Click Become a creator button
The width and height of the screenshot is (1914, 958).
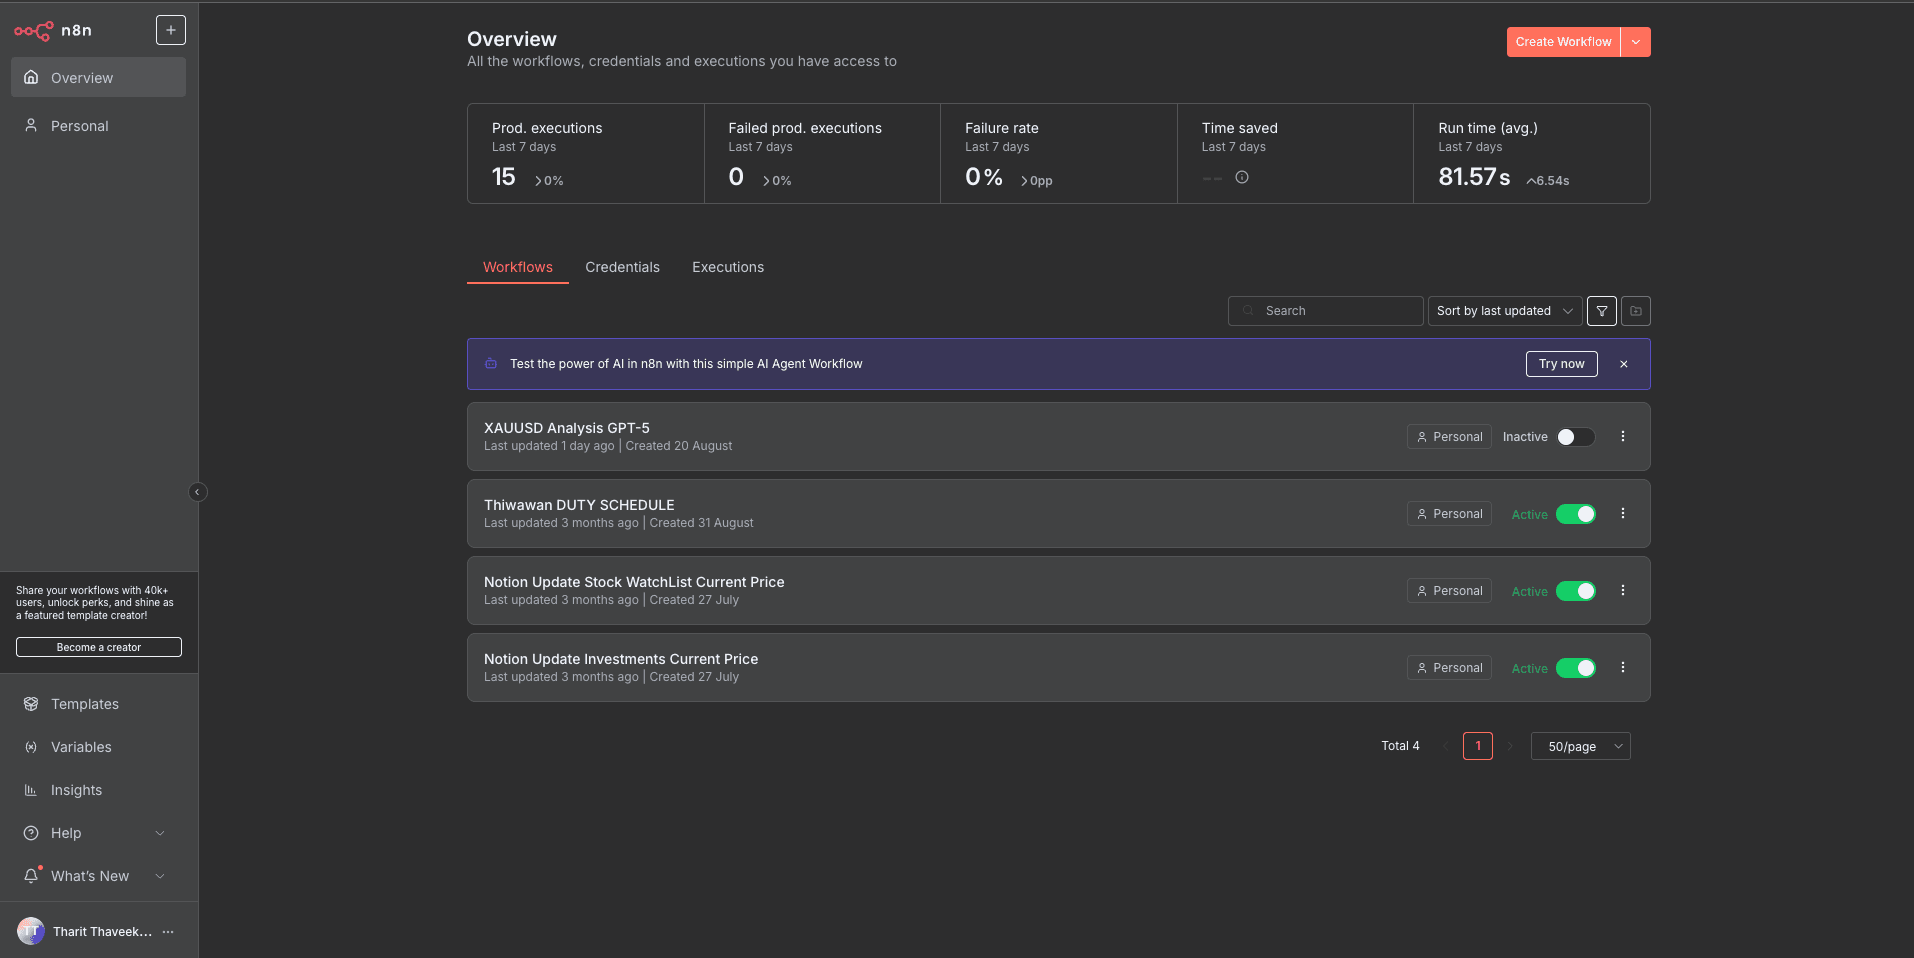coord(99,647)
